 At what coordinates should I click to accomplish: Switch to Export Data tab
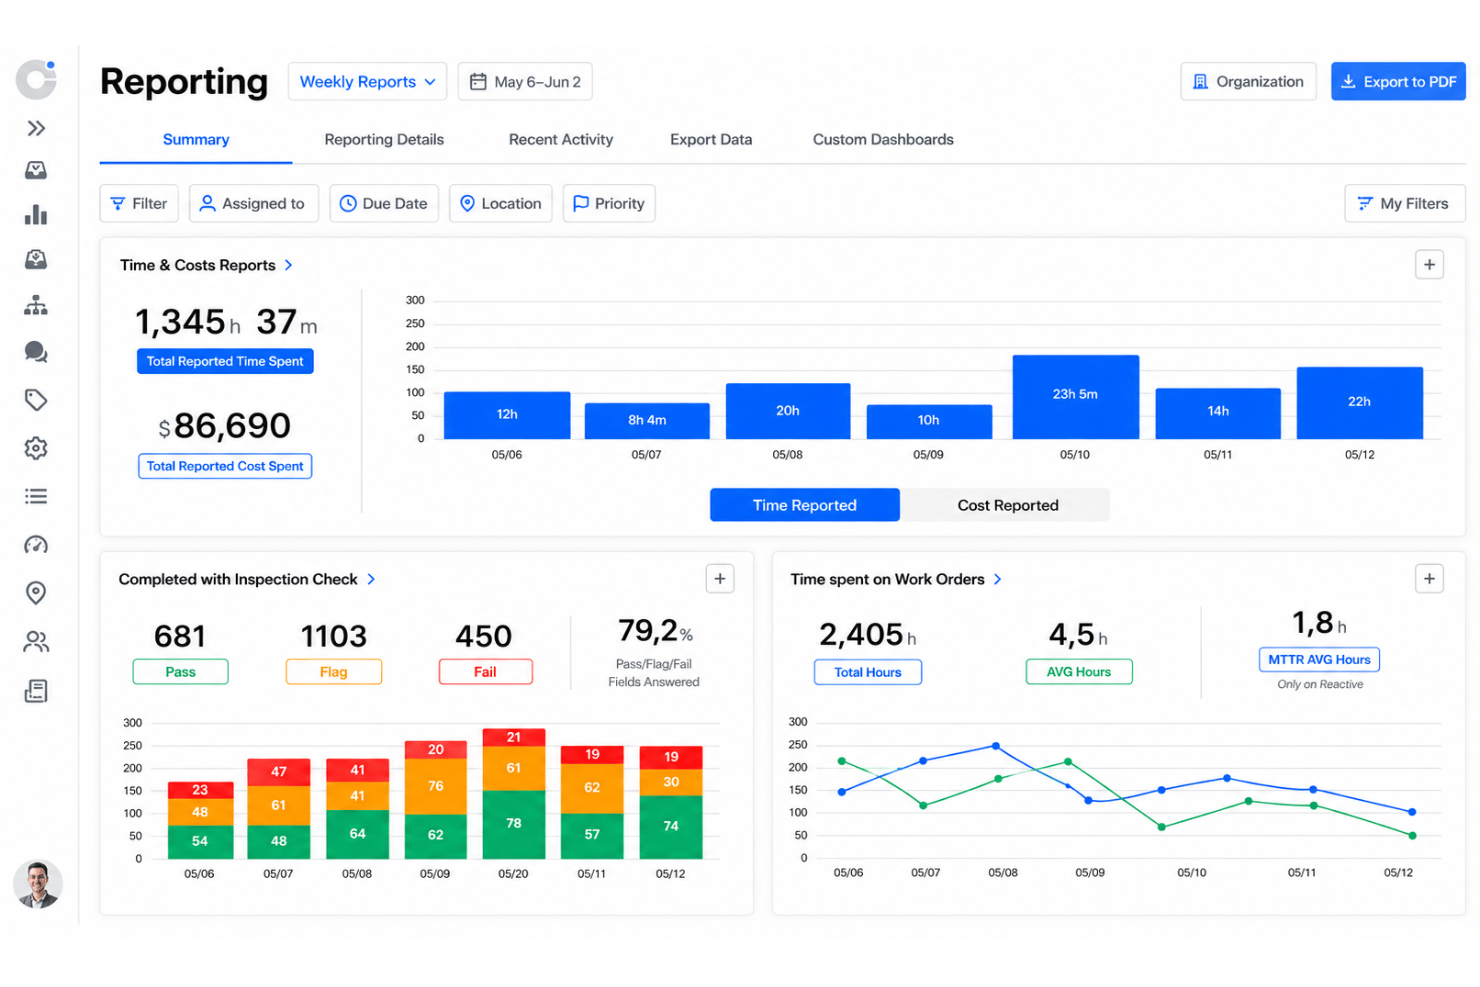tap(711, 140)
